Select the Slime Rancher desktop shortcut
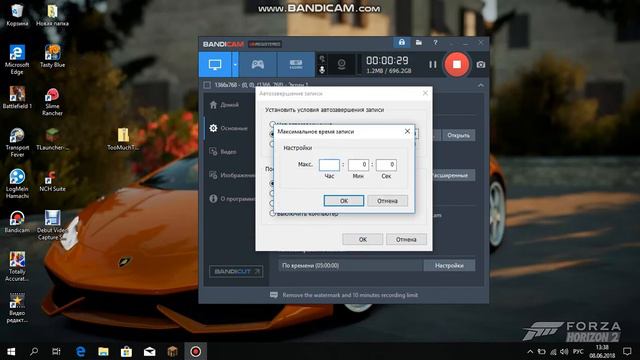The image size is (640, 360). (x=52, y=102)
